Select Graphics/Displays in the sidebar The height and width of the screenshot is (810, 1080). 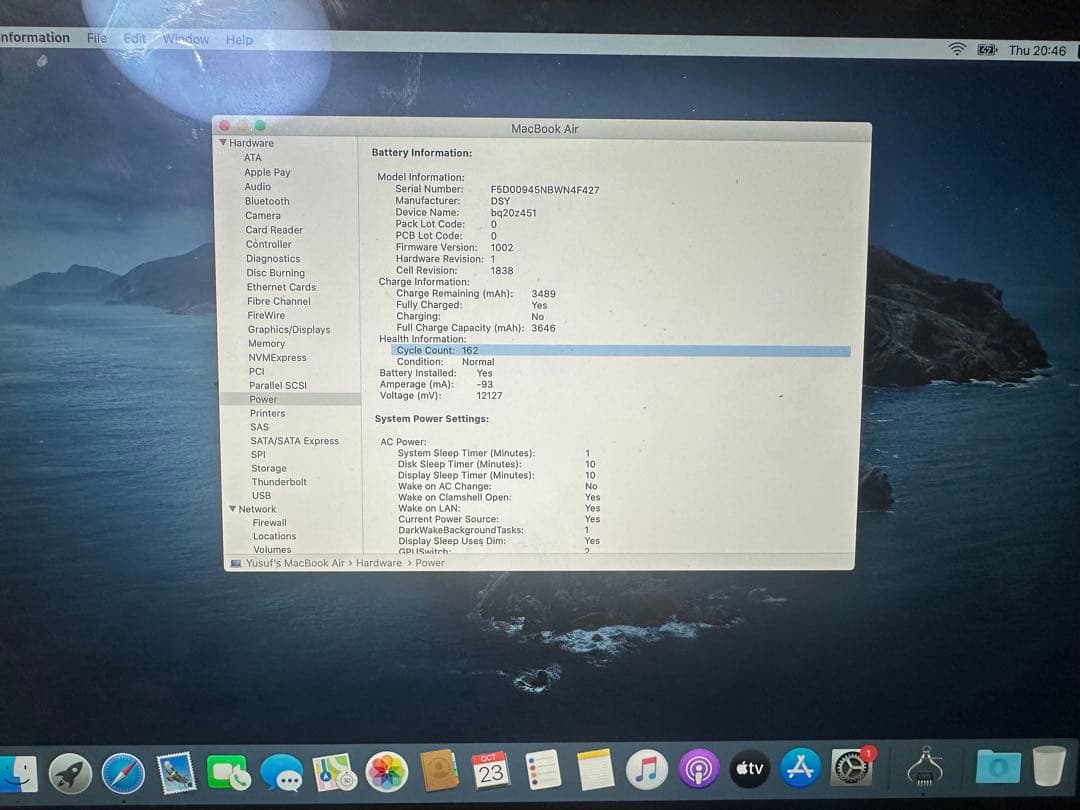pyautogui.click(x=287, y=329)
